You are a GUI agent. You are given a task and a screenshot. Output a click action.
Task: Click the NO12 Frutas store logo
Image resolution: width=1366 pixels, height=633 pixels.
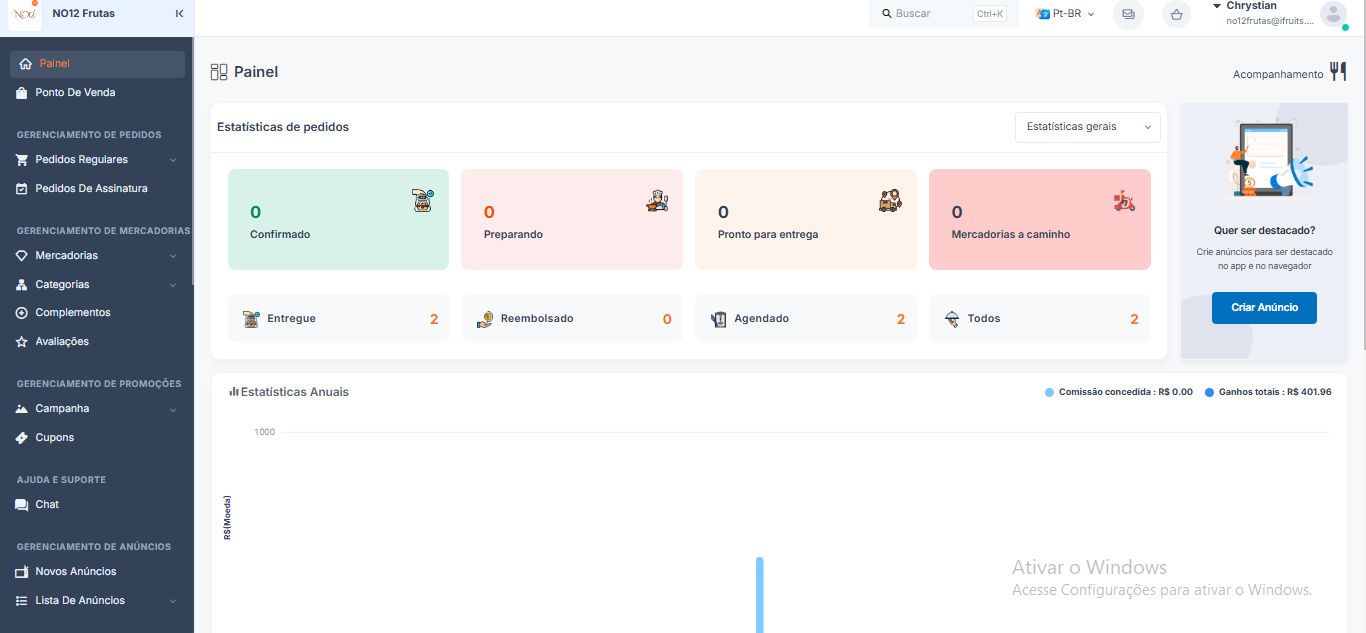coord(24,14)
